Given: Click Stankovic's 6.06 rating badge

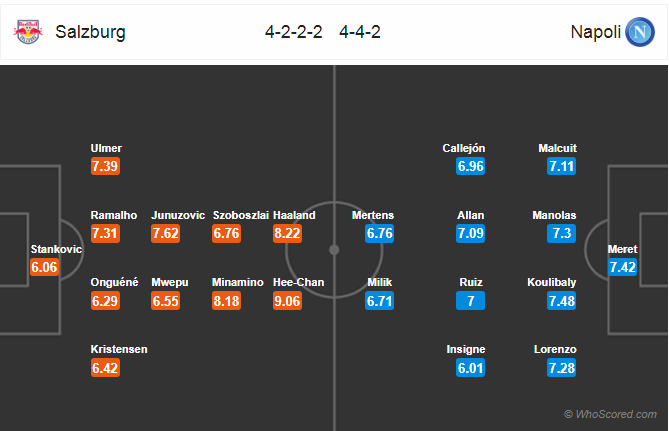Looking at the screenshot, I should 44,267.
